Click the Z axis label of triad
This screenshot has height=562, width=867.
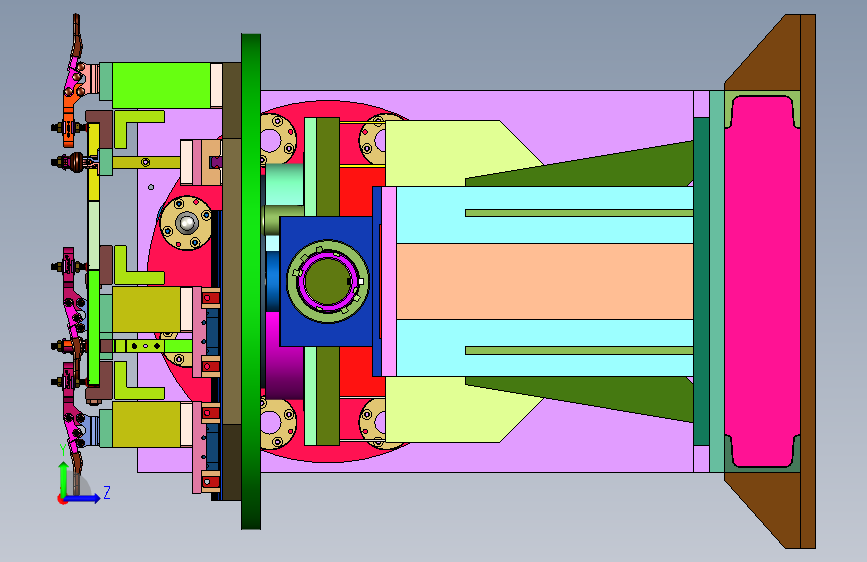(107, 492)
